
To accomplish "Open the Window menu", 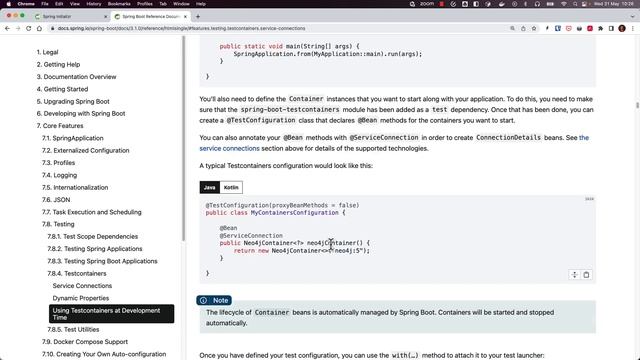I will 181,4.
